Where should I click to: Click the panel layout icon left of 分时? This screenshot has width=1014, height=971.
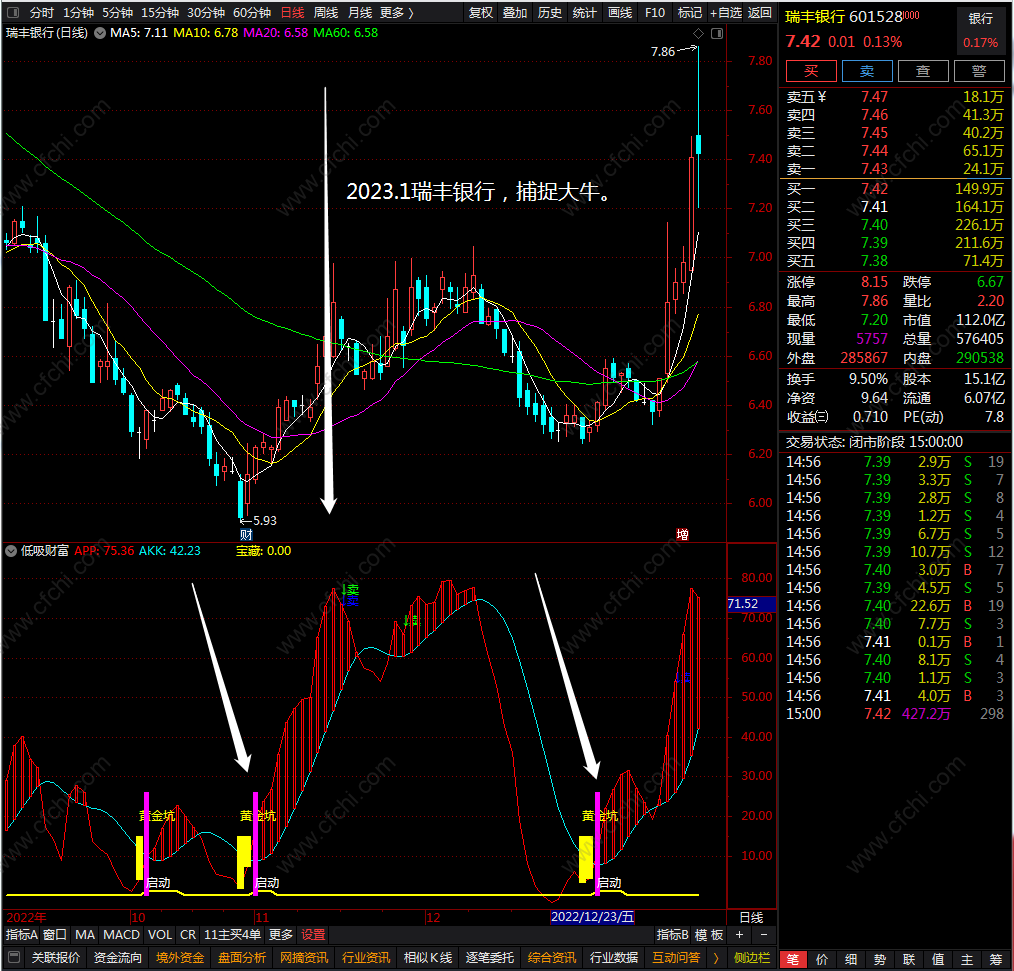click(x=14, y=12)
